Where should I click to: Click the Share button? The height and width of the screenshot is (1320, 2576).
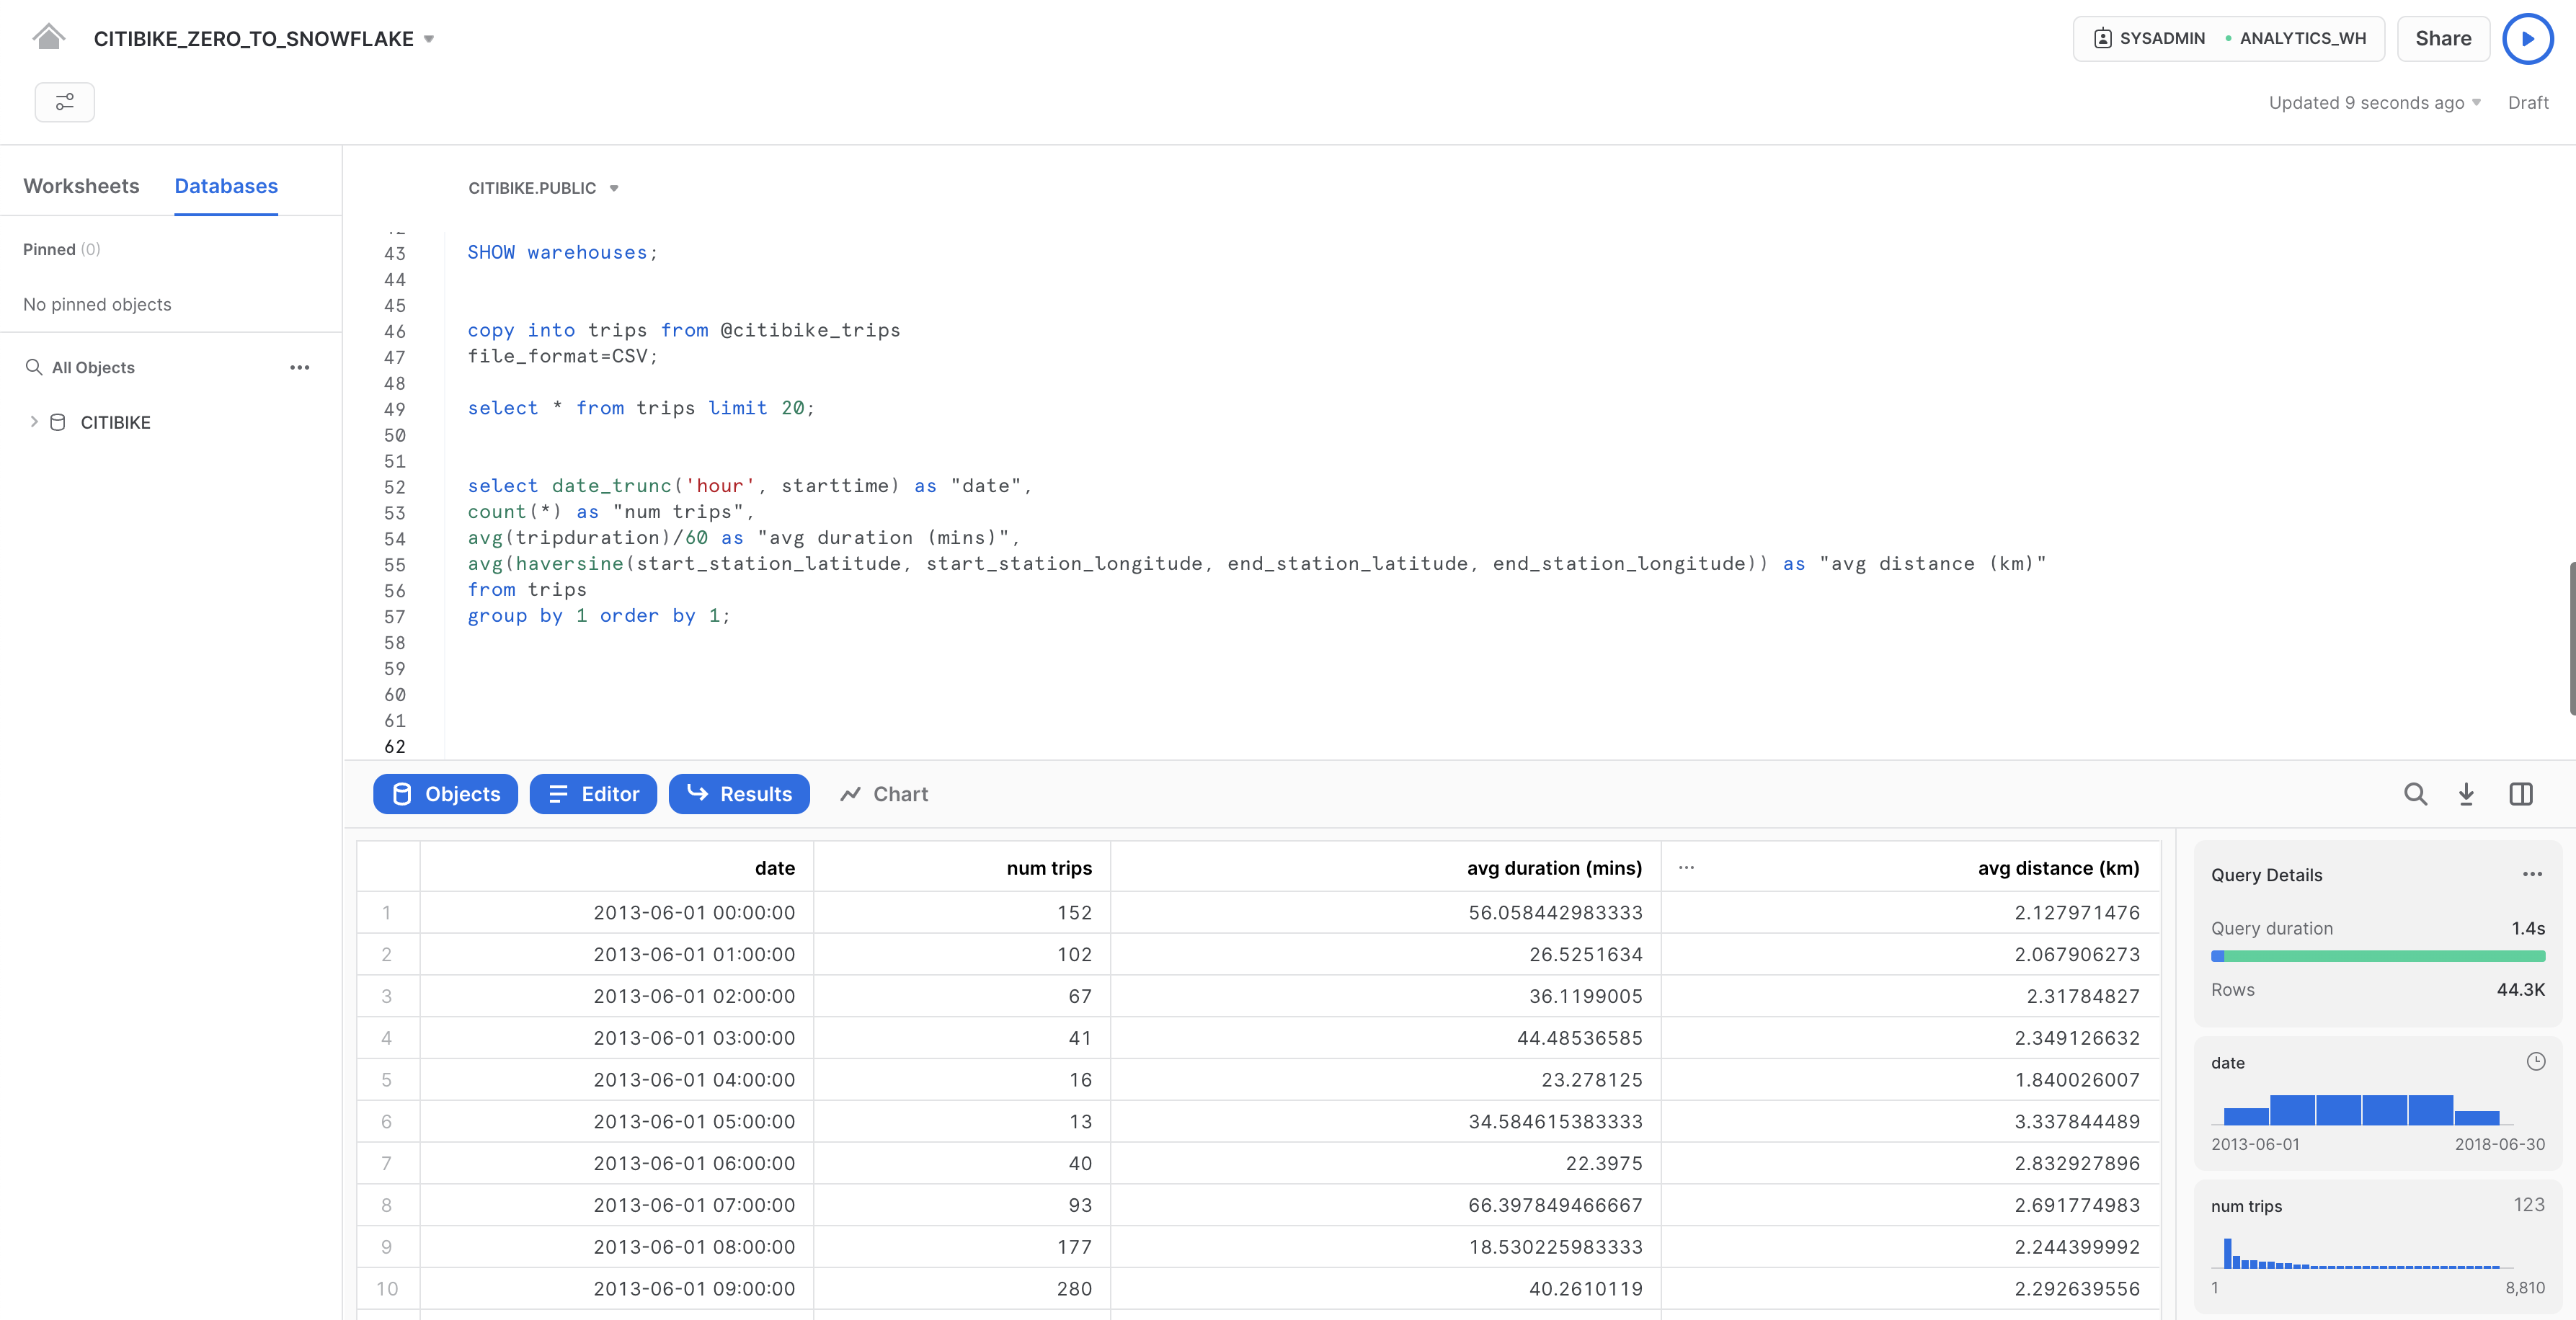pyautogui.click(x=2445, y=37)
